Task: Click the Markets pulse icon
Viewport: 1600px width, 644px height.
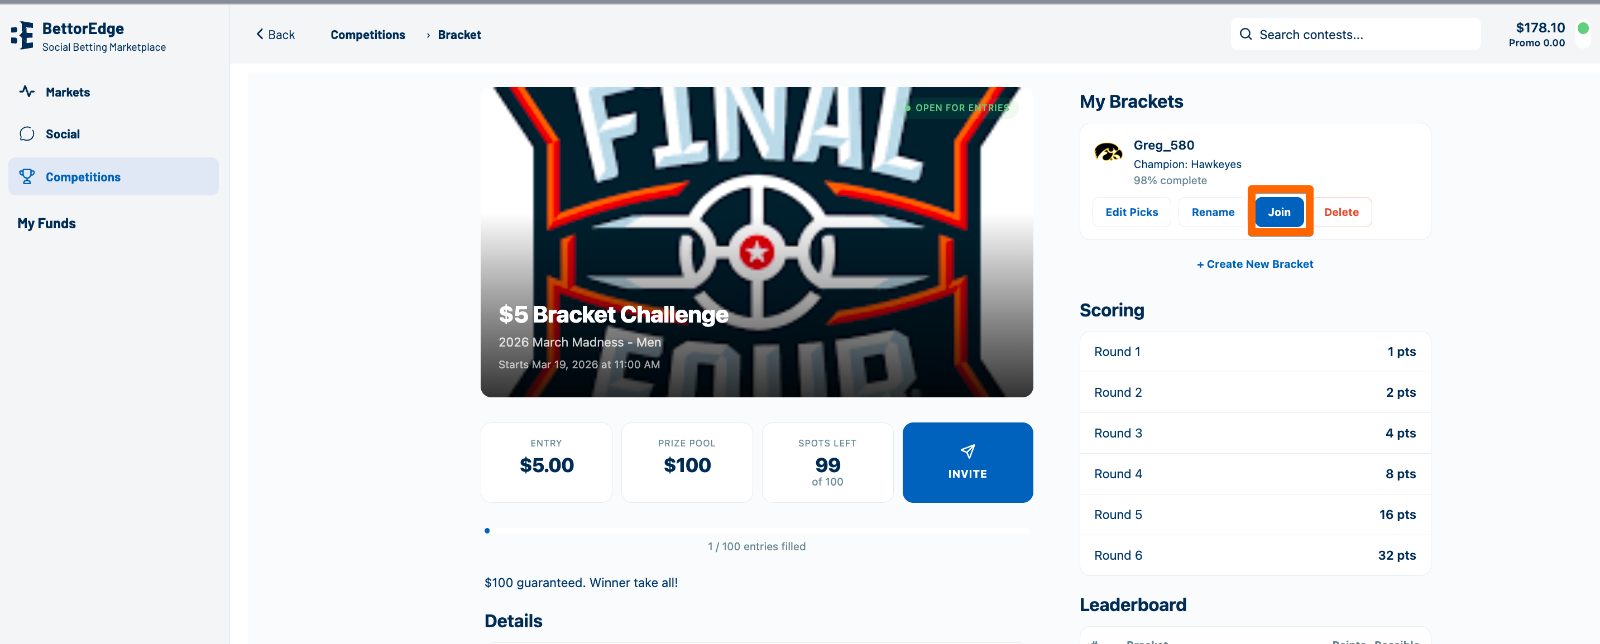Action: click(27, 92)
